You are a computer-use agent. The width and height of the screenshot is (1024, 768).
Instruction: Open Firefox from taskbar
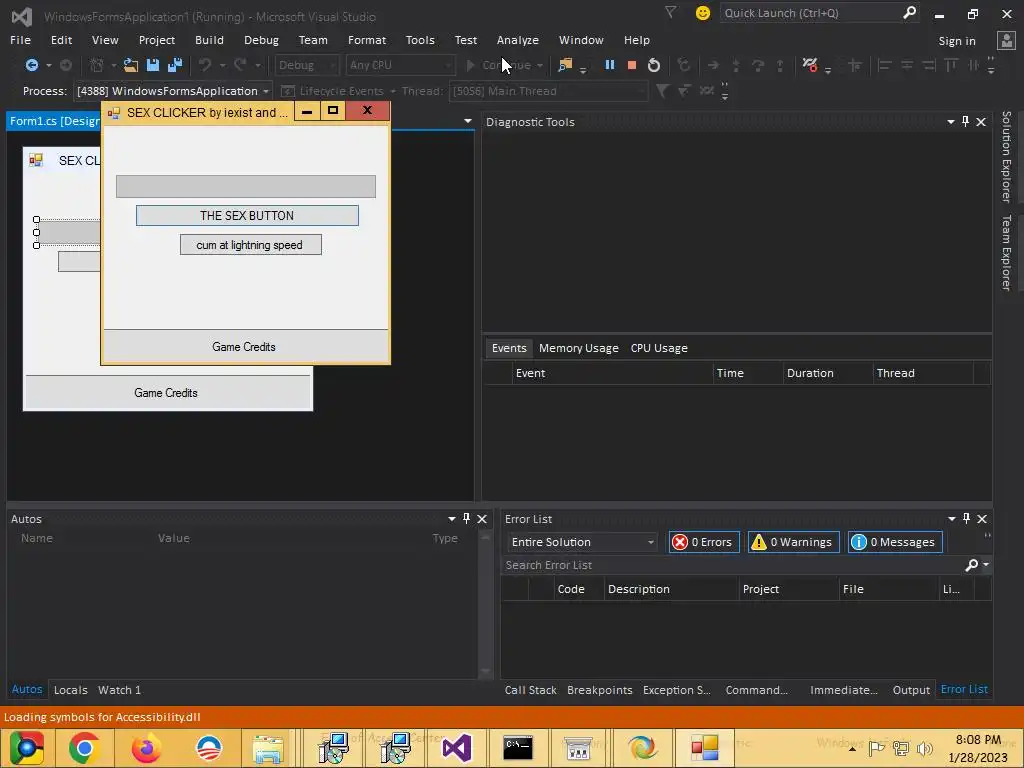[146, 748]
